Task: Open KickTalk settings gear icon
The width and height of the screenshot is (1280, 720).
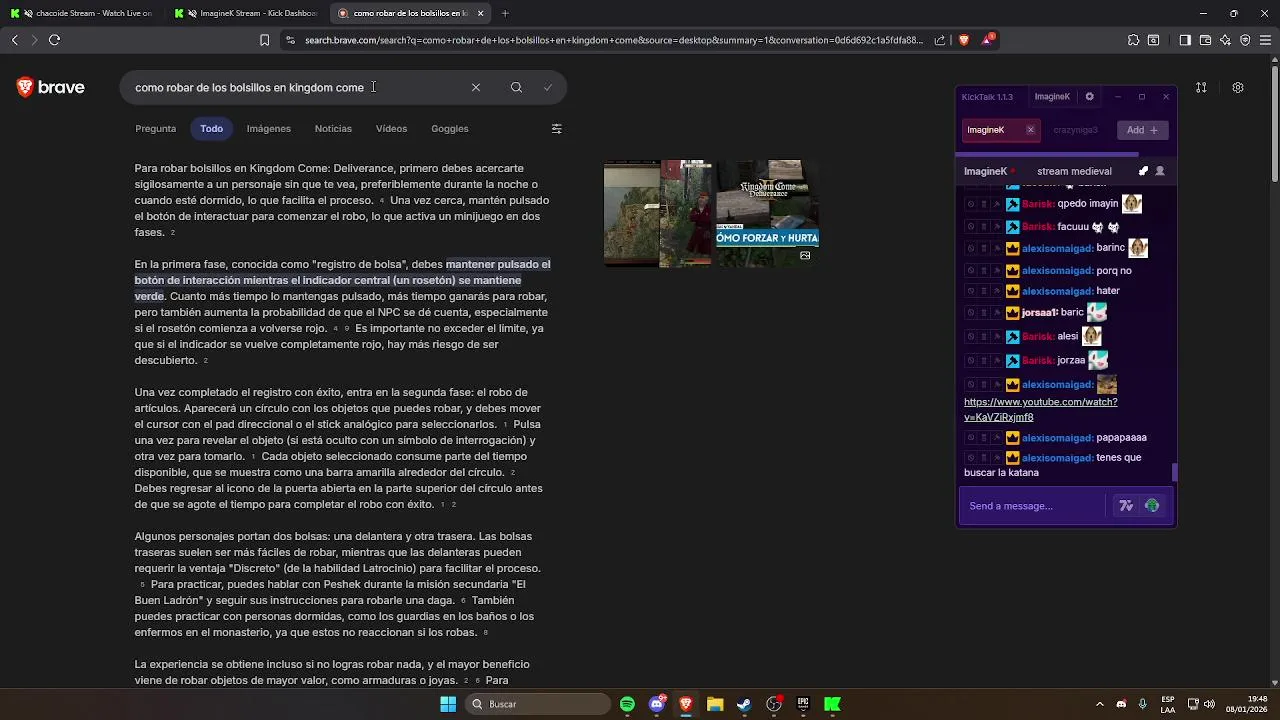Action: (1089, 97)
